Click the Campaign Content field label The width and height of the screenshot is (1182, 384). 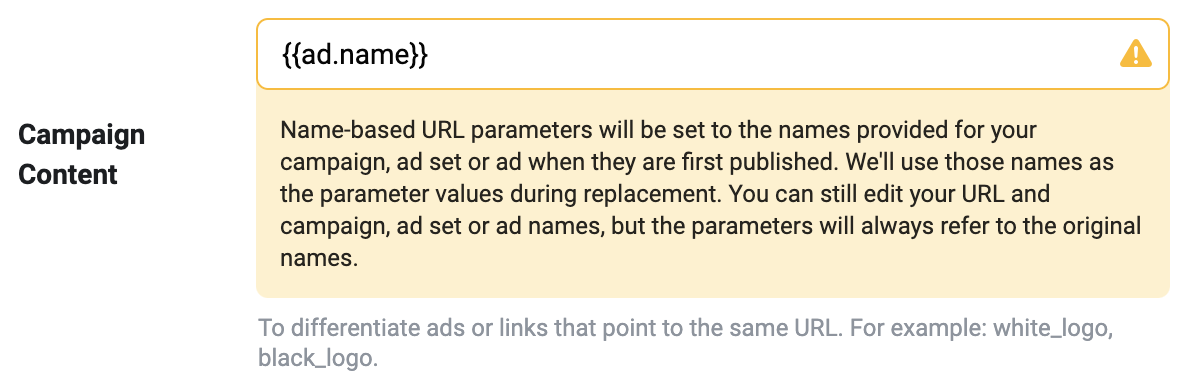click(81, 155)
